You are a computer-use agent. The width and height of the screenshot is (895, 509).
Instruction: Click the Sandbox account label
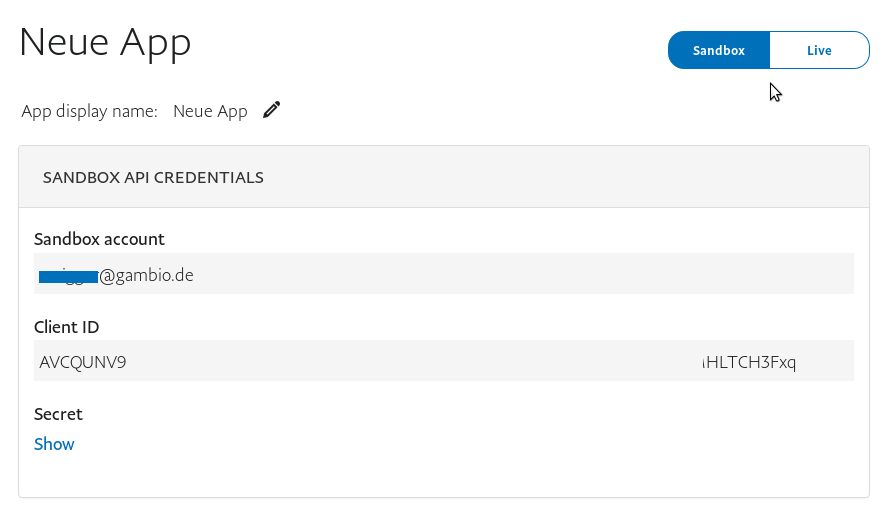point(99,239)
